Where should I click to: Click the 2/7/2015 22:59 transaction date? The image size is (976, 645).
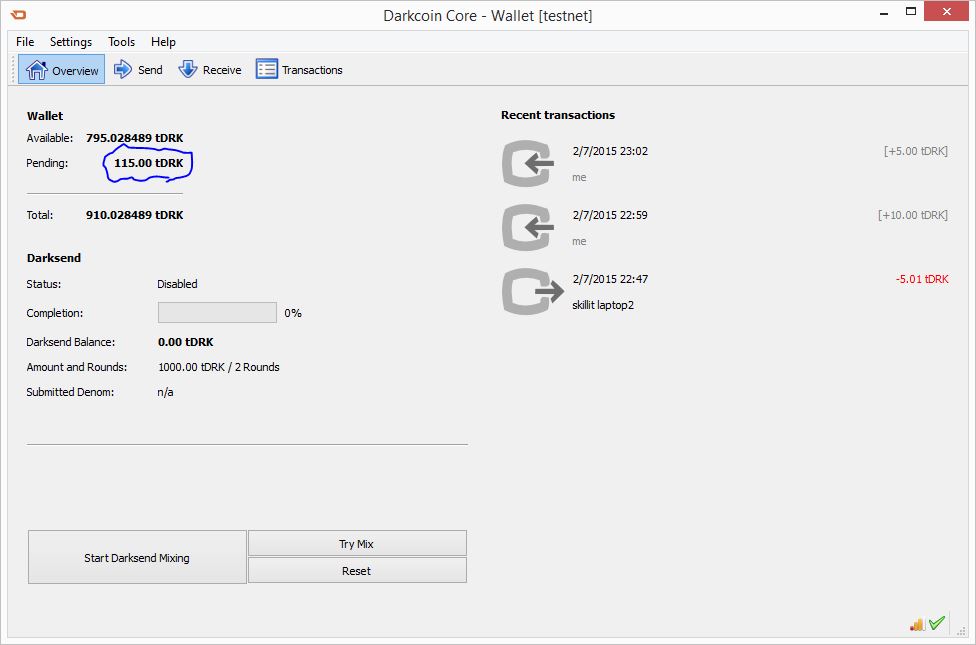tap(610, 215)
